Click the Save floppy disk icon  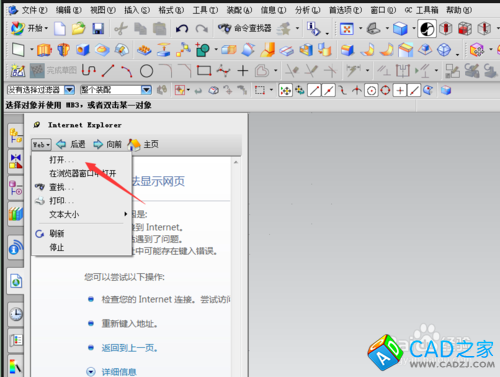click(98, 29)
